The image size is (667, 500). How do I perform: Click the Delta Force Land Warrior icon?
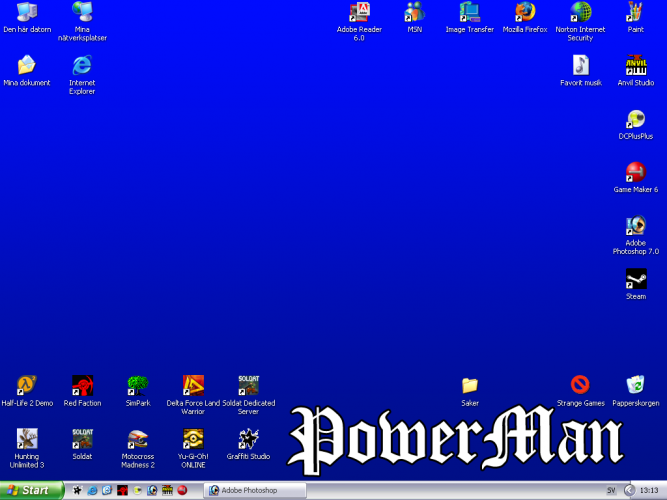coord(193,385)
